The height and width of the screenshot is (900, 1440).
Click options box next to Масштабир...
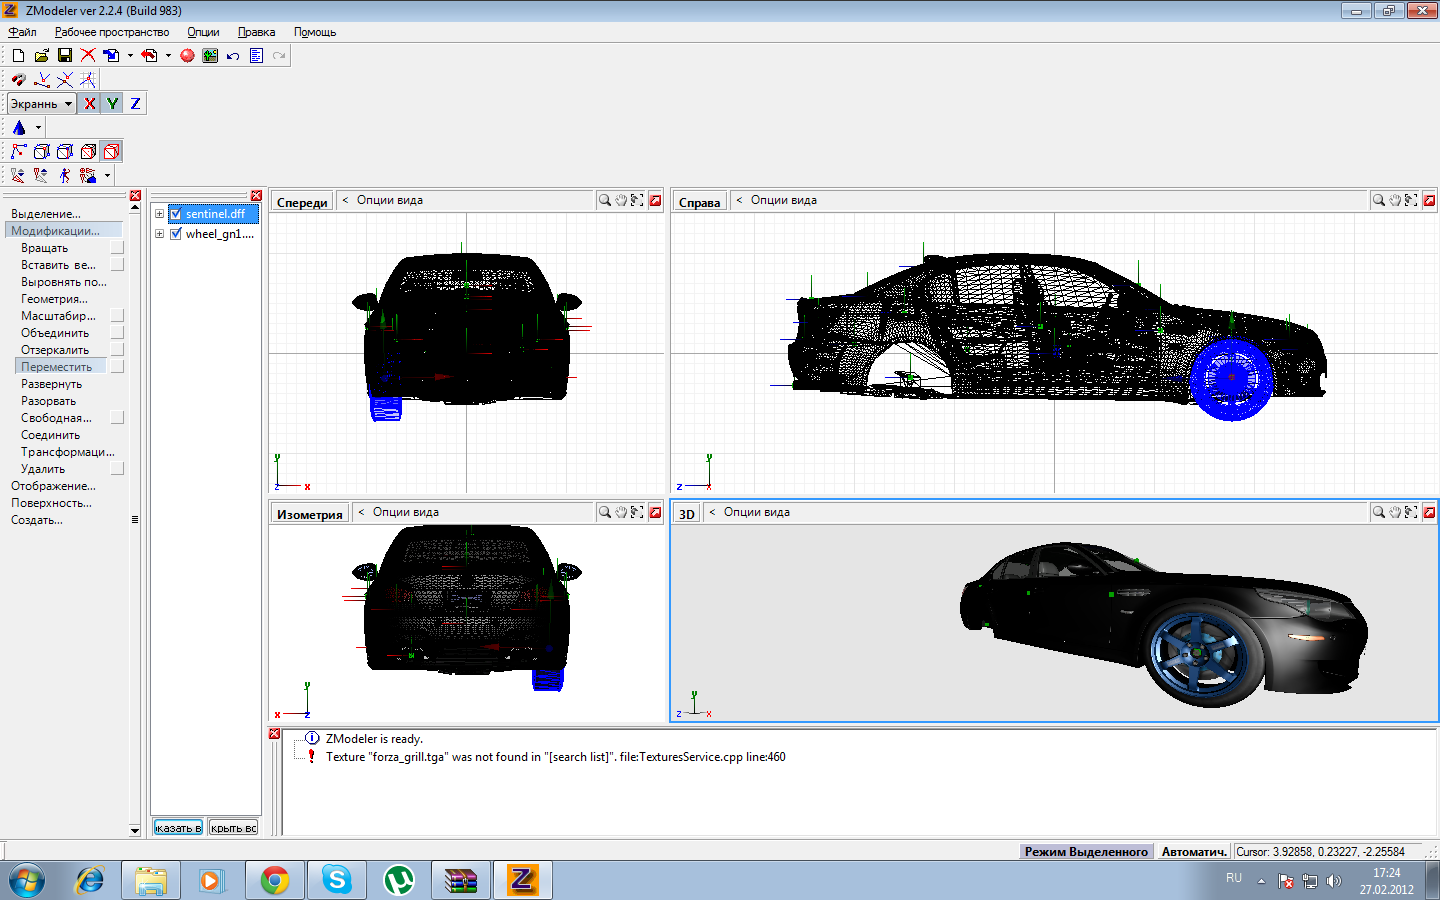click(117, 315)
